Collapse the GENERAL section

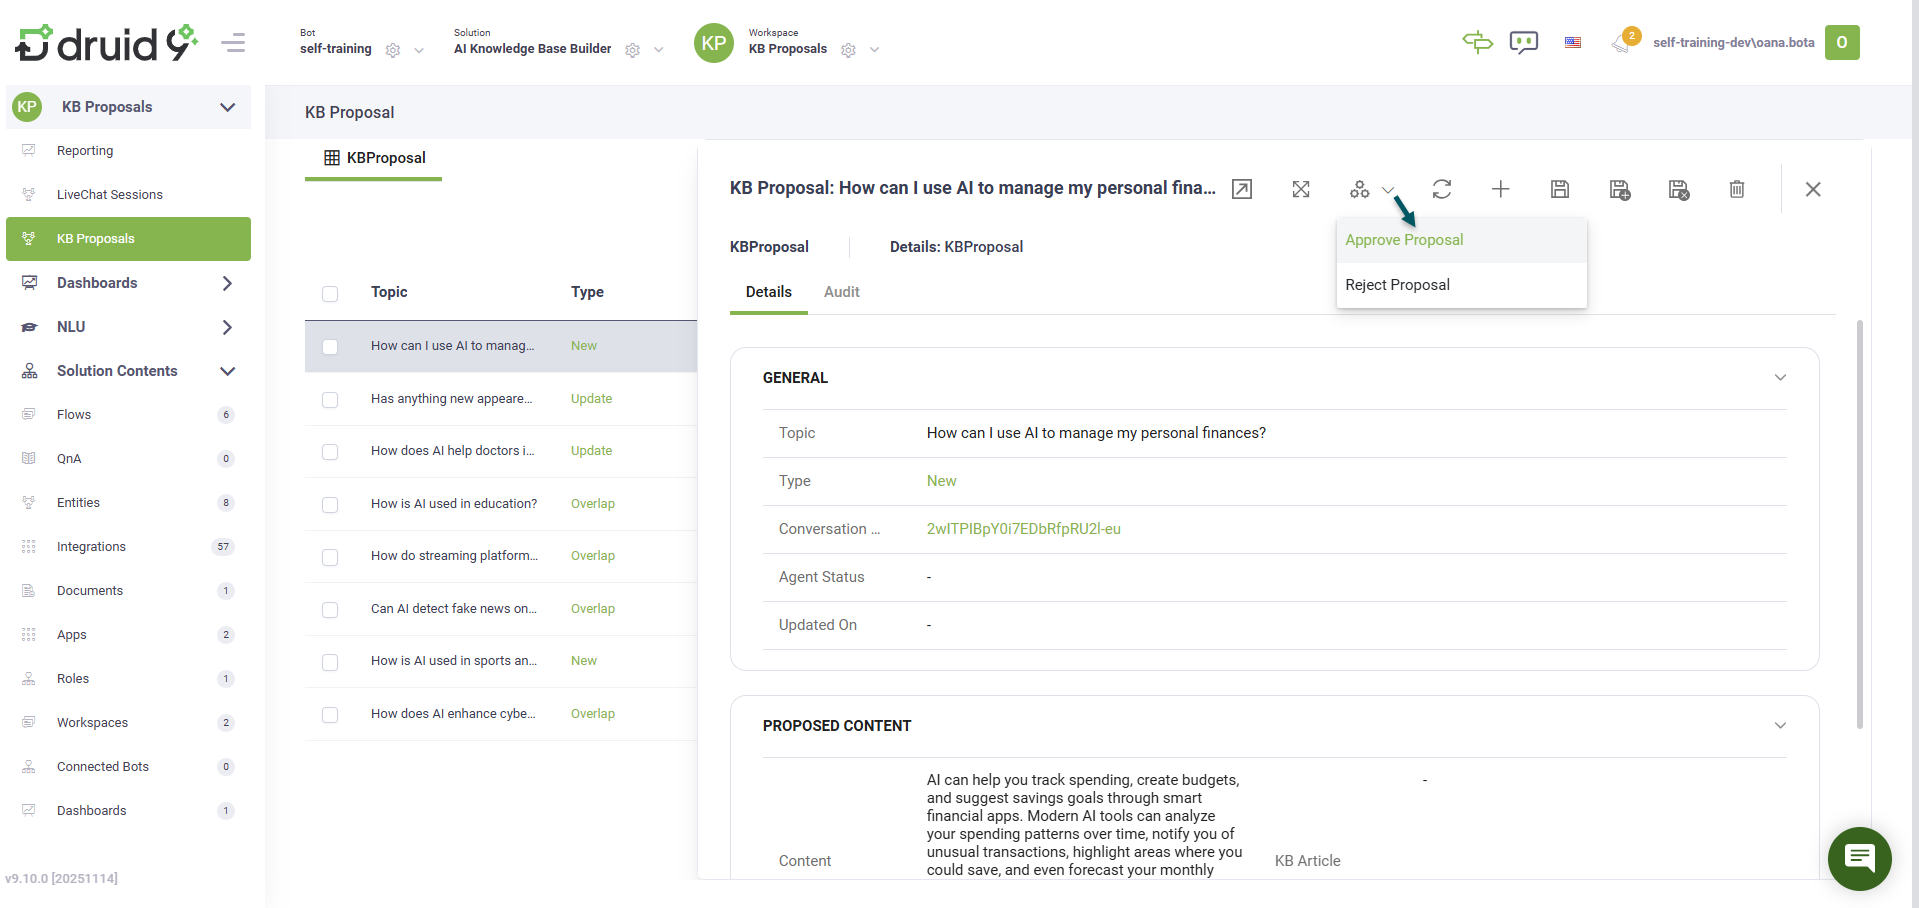1780,377
